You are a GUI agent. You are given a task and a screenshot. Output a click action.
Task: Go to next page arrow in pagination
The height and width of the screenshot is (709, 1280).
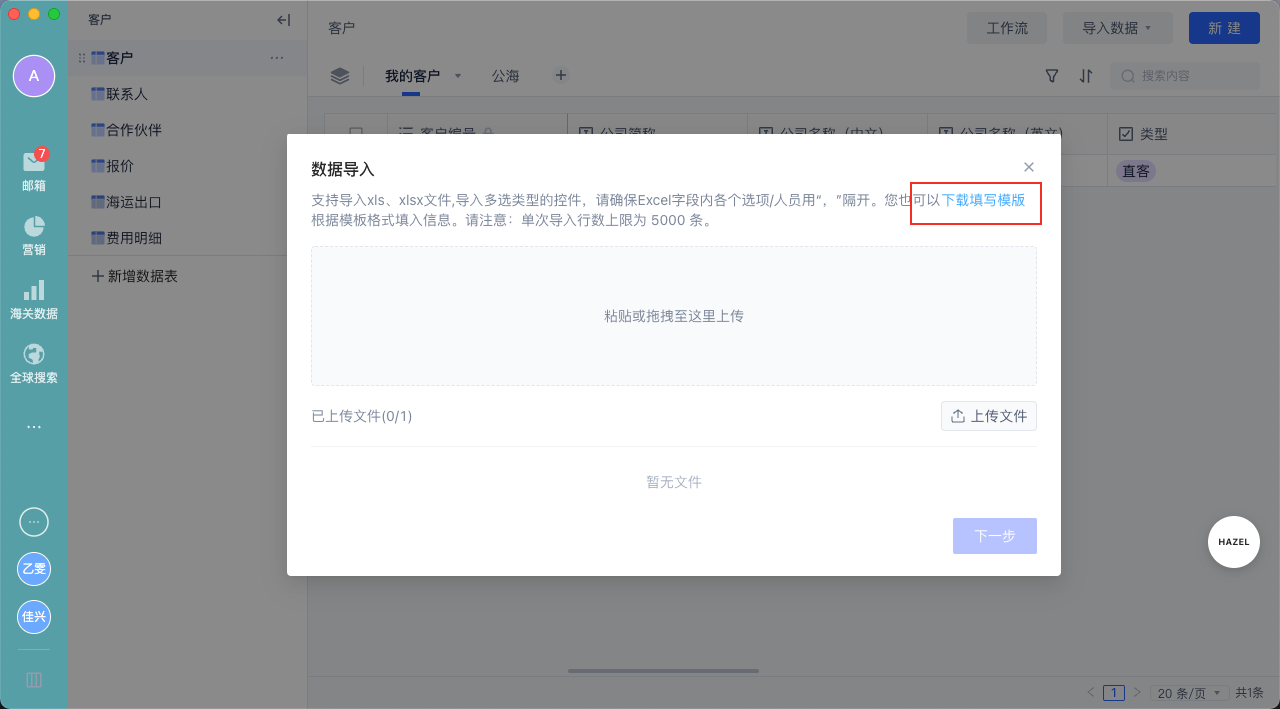point(1136,692)
